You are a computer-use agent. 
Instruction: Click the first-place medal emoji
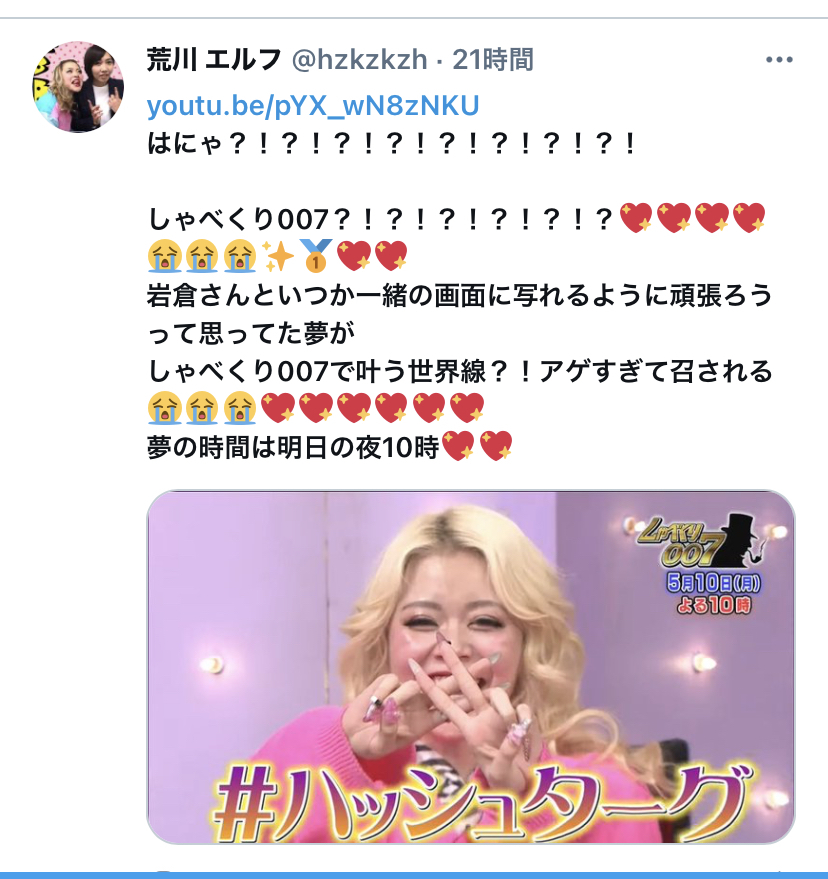[x=316, y=256]
